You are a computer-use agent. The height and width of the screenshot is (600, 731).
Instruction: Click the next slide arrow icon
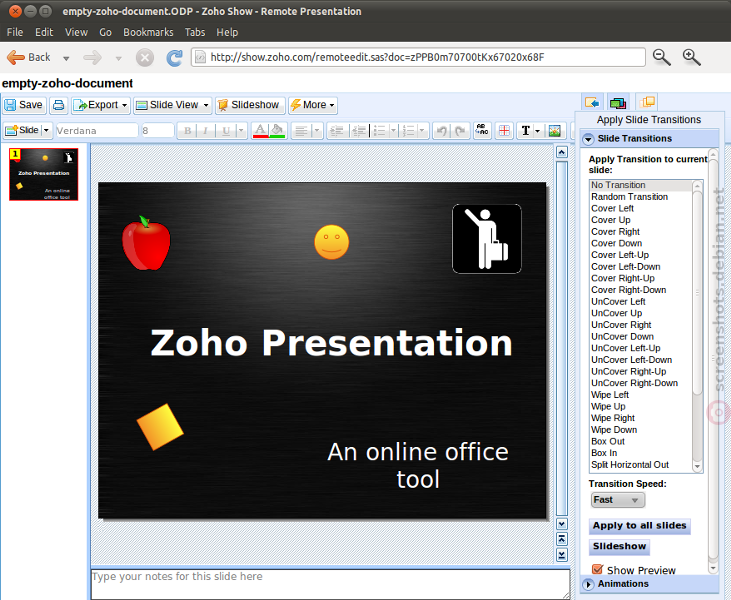click(562, 555)
